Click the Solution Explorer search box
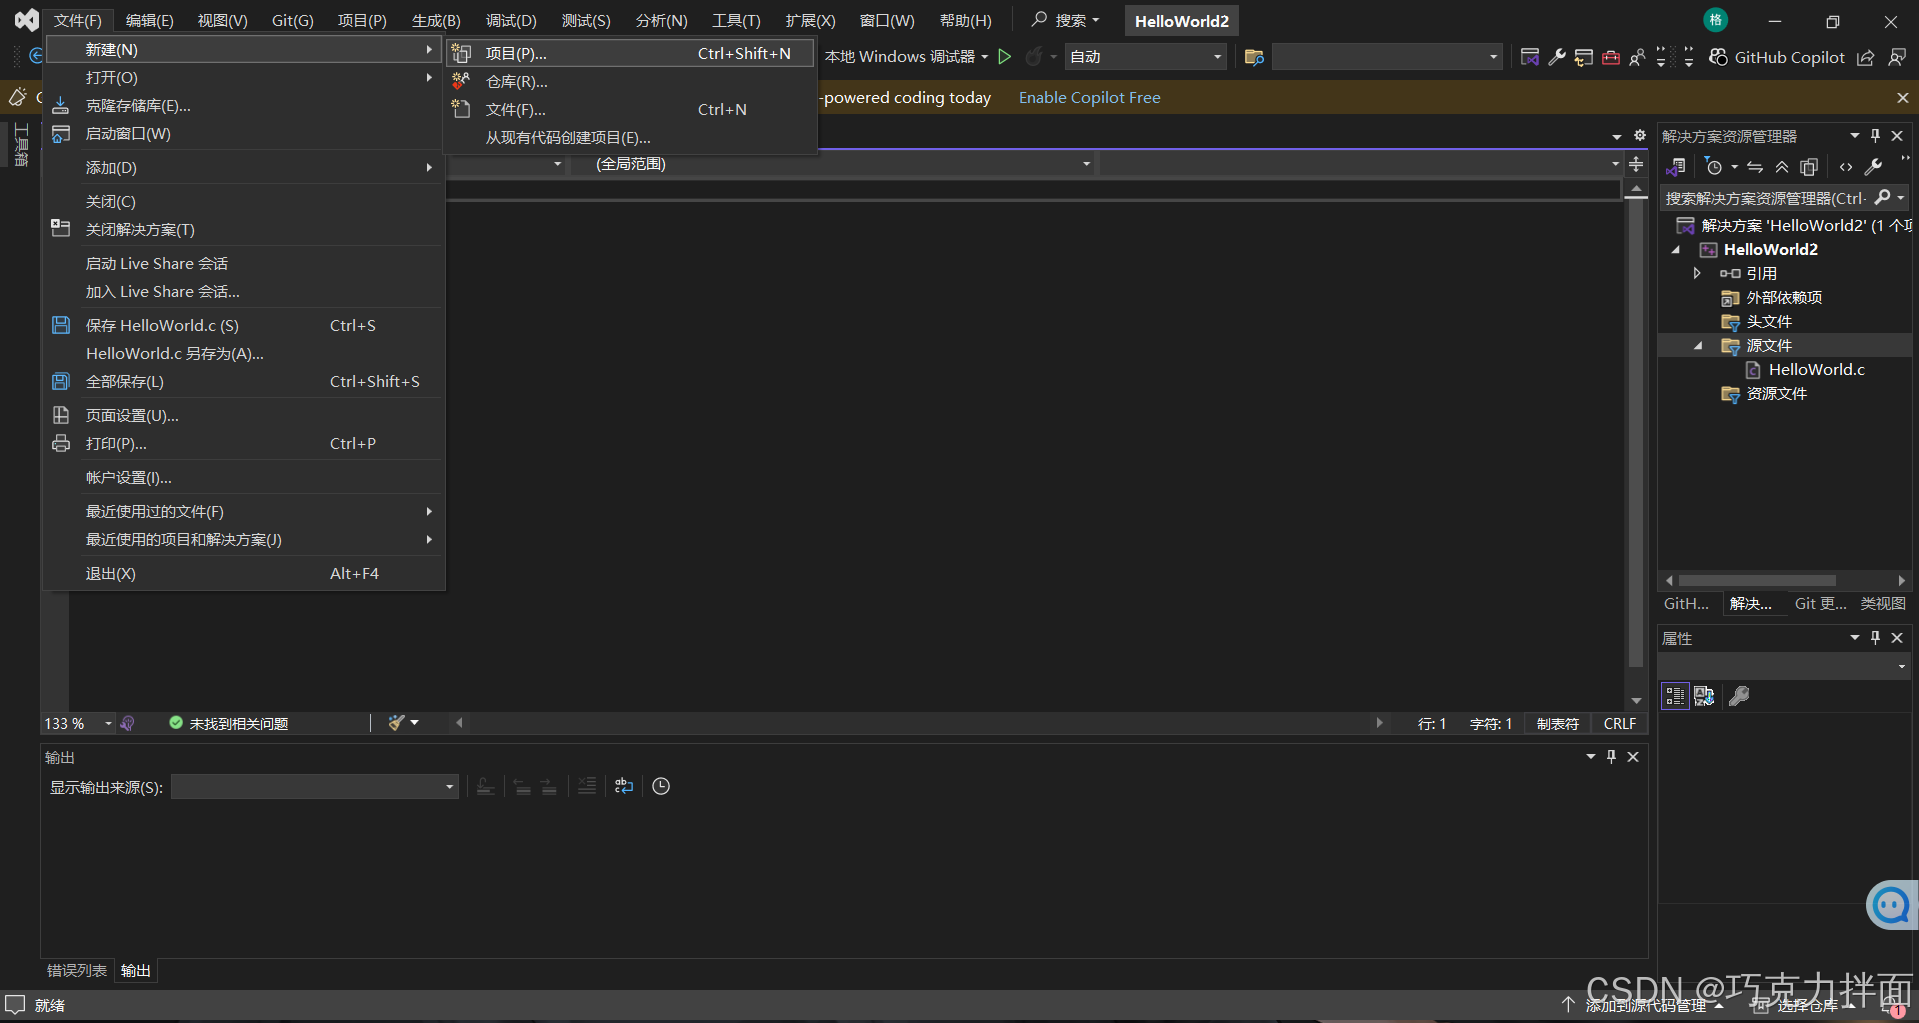 tap(1770, 198)
